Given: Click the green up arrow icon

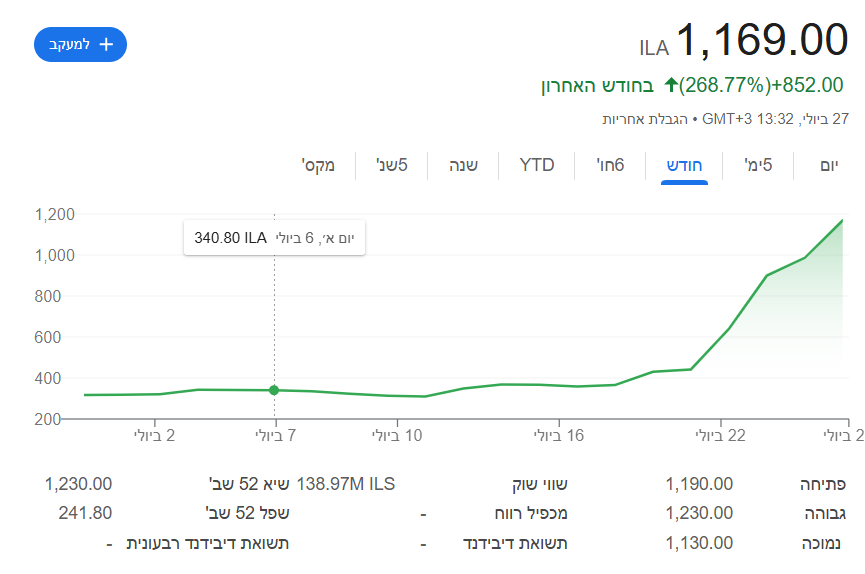Looking at the screenshot, I should tap(671, 85).
